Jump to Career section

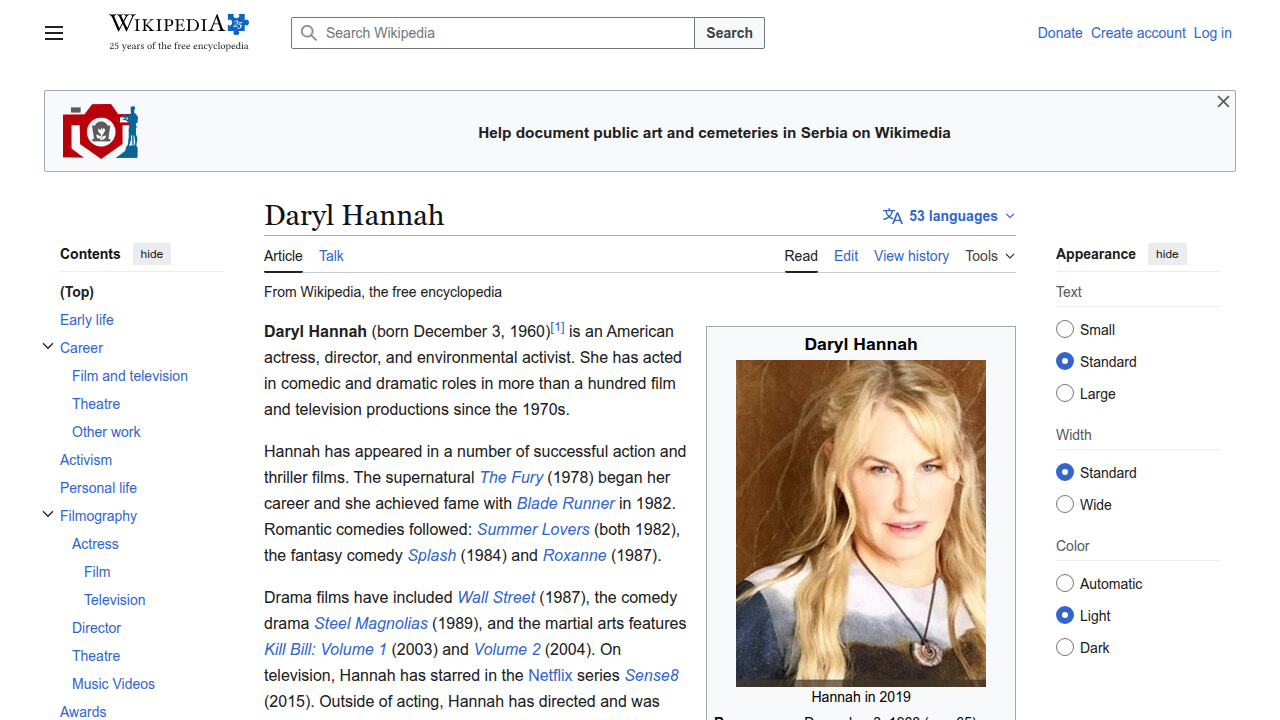[81, 348]
